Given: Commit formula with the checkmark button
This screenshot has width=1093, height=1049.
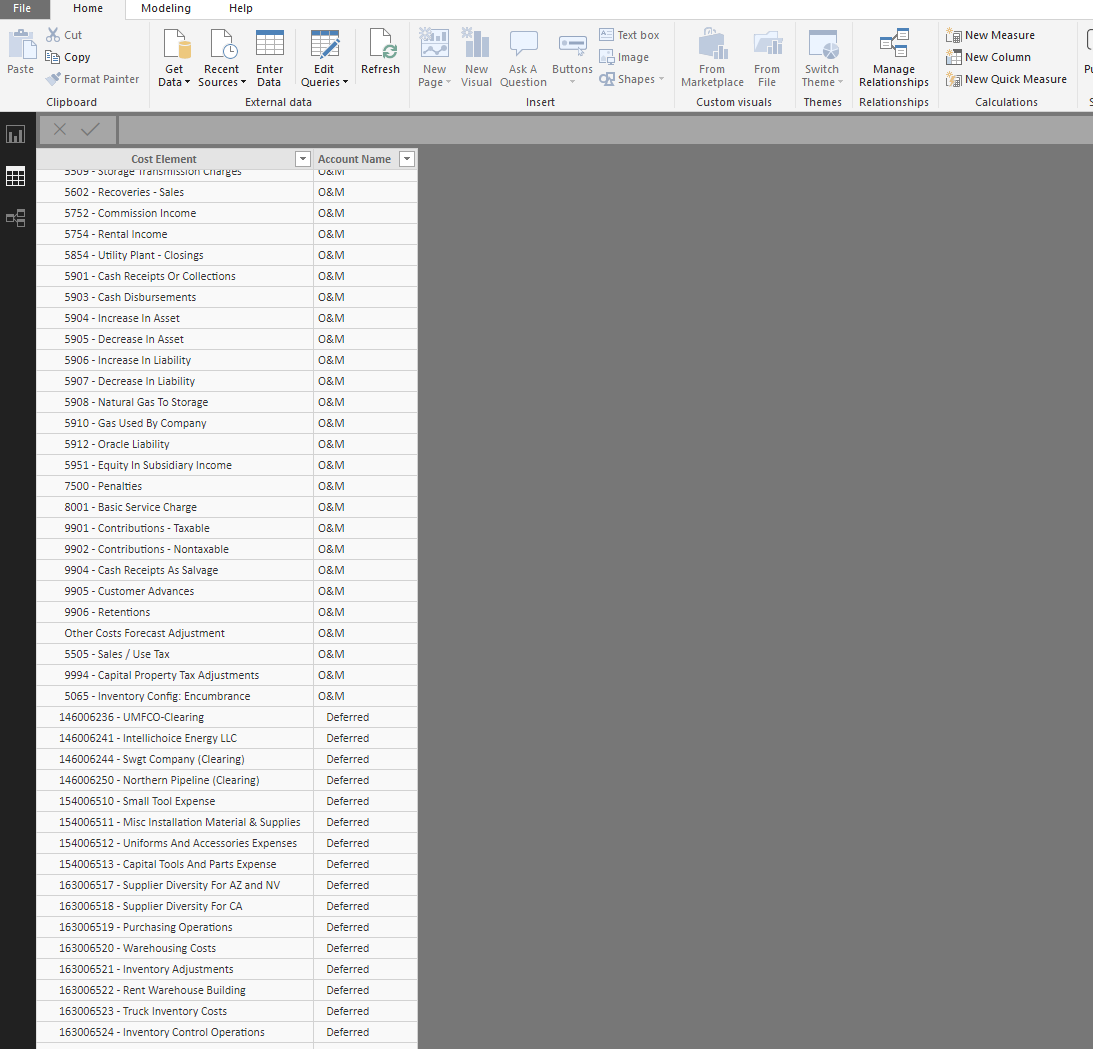Looking at the screenshot, I should tap(91, 129).
